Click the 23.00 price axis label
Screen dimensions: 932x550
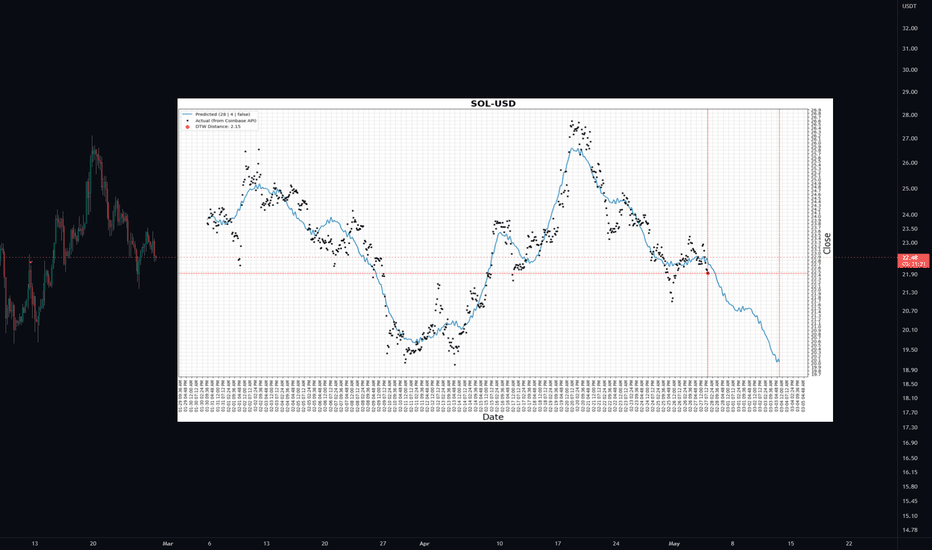point(909,243)
